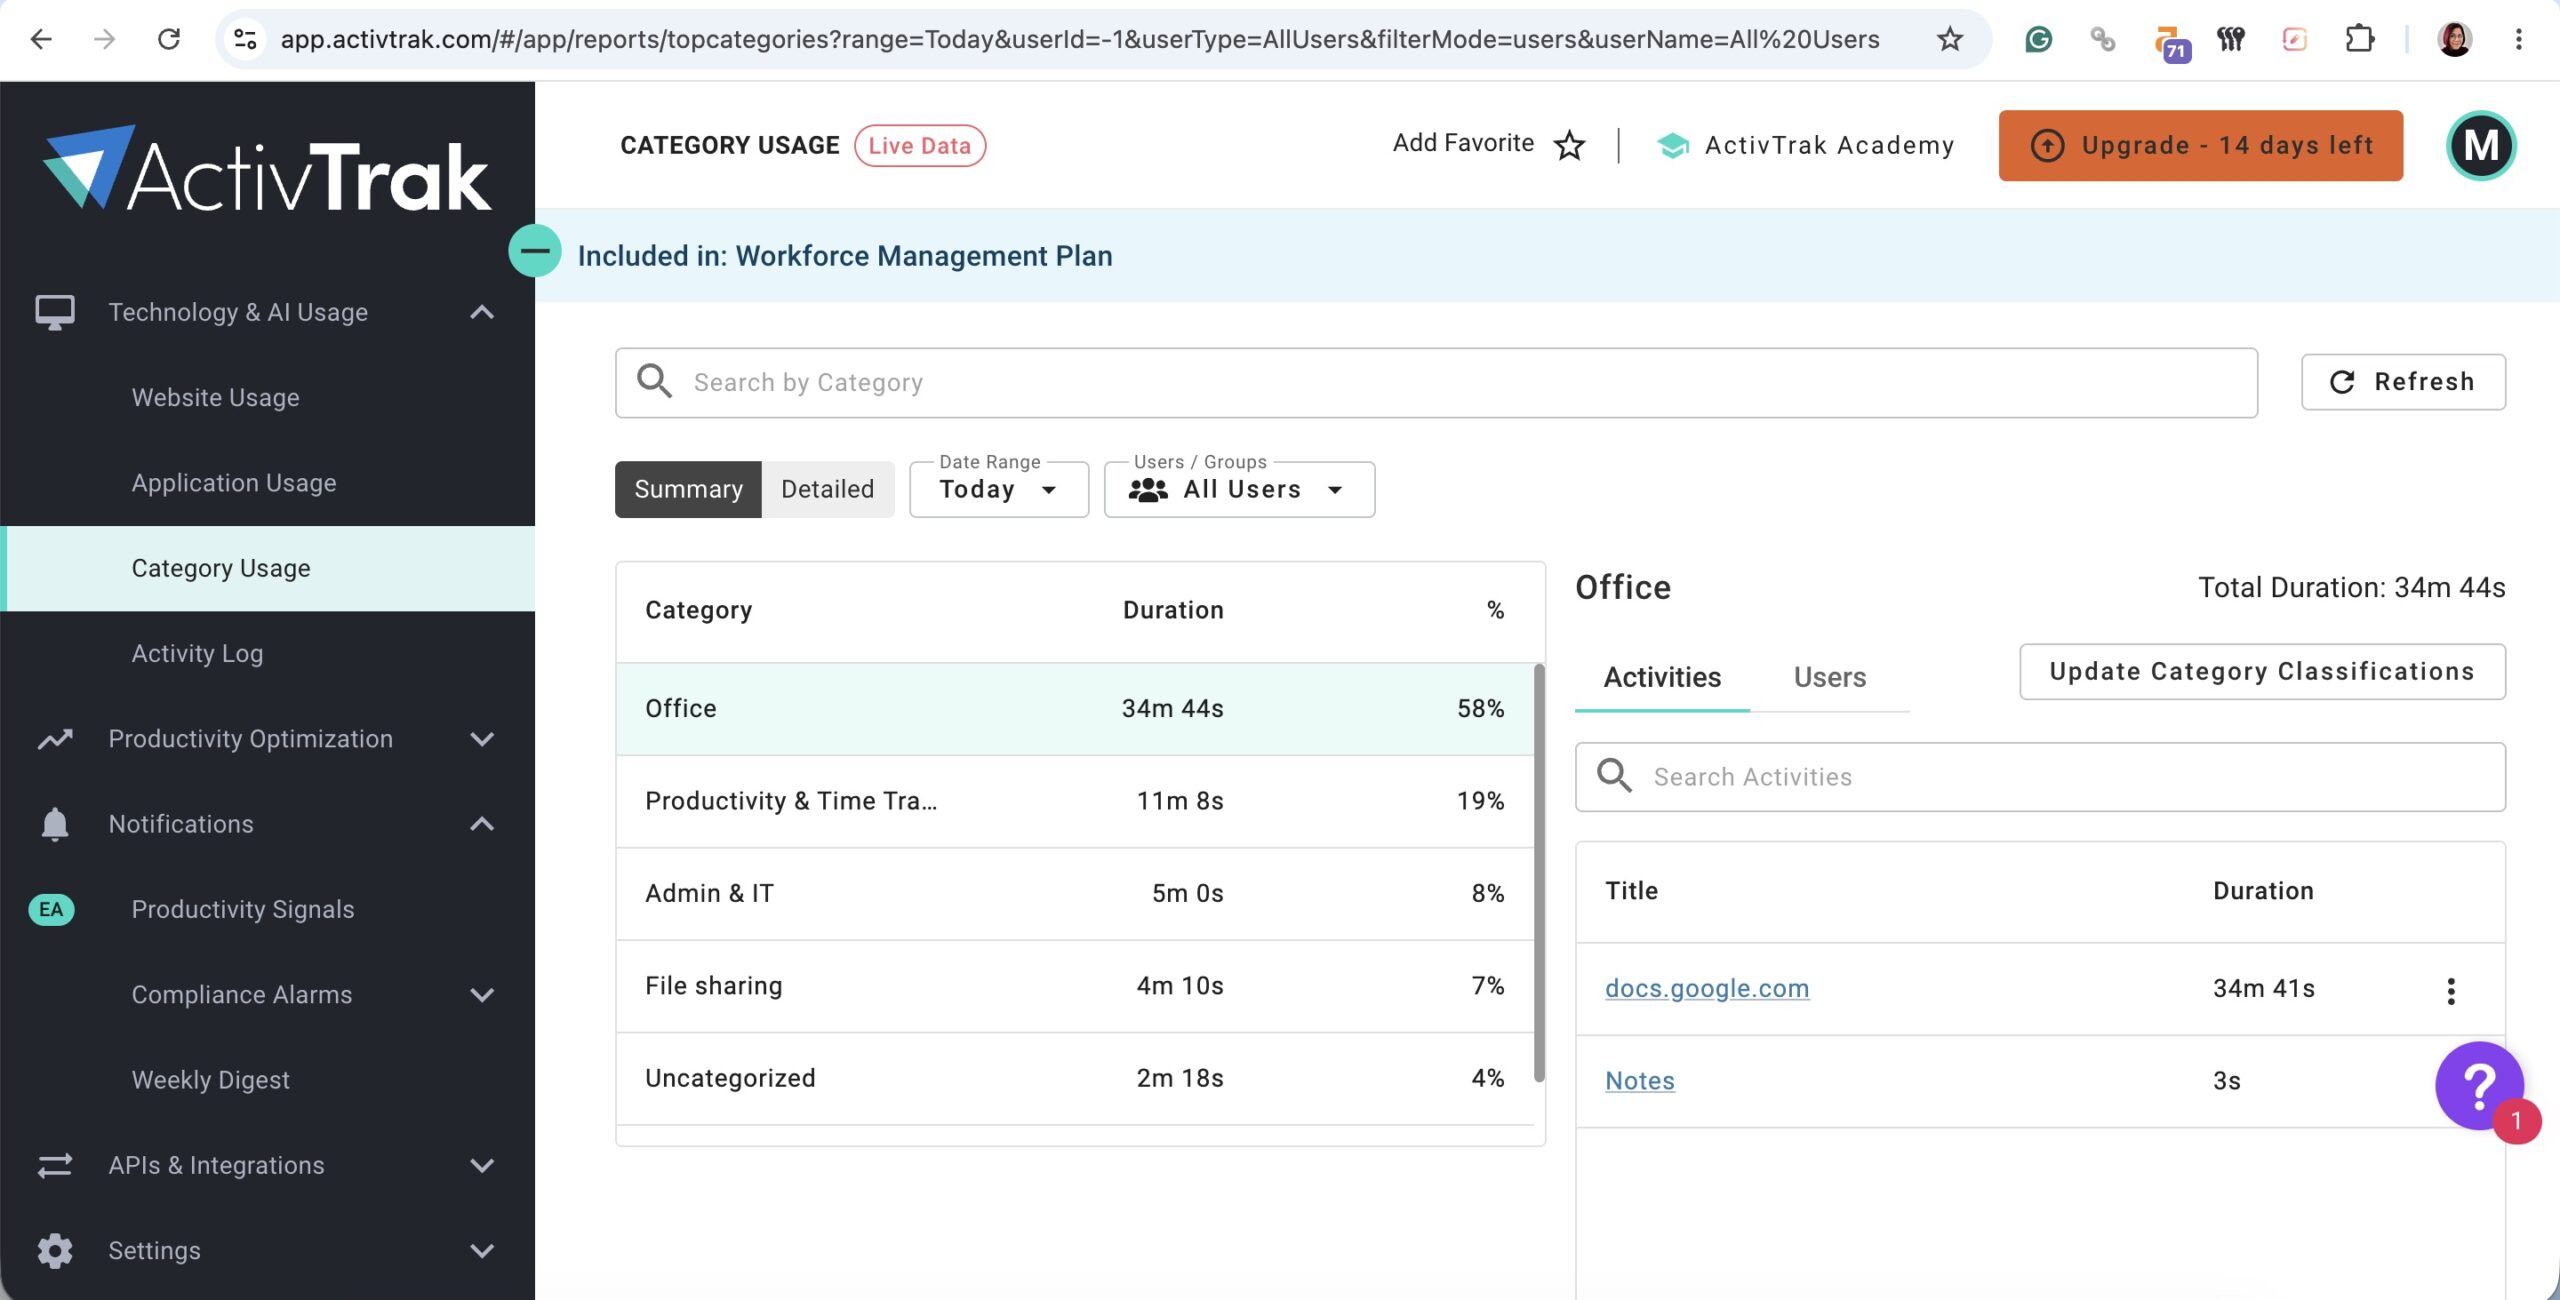Switch to Detailed view

tap(827, 489)
